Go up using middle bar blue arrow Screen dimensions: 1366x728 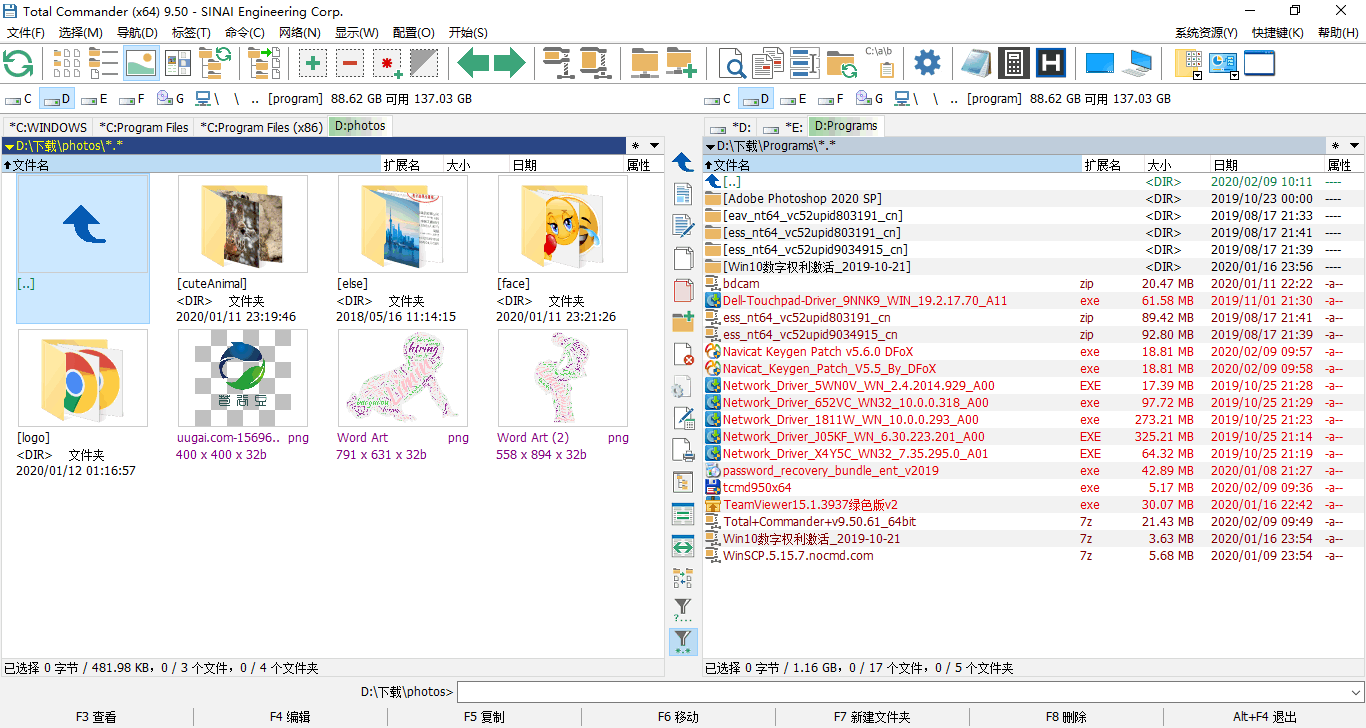tap(683, 162)
